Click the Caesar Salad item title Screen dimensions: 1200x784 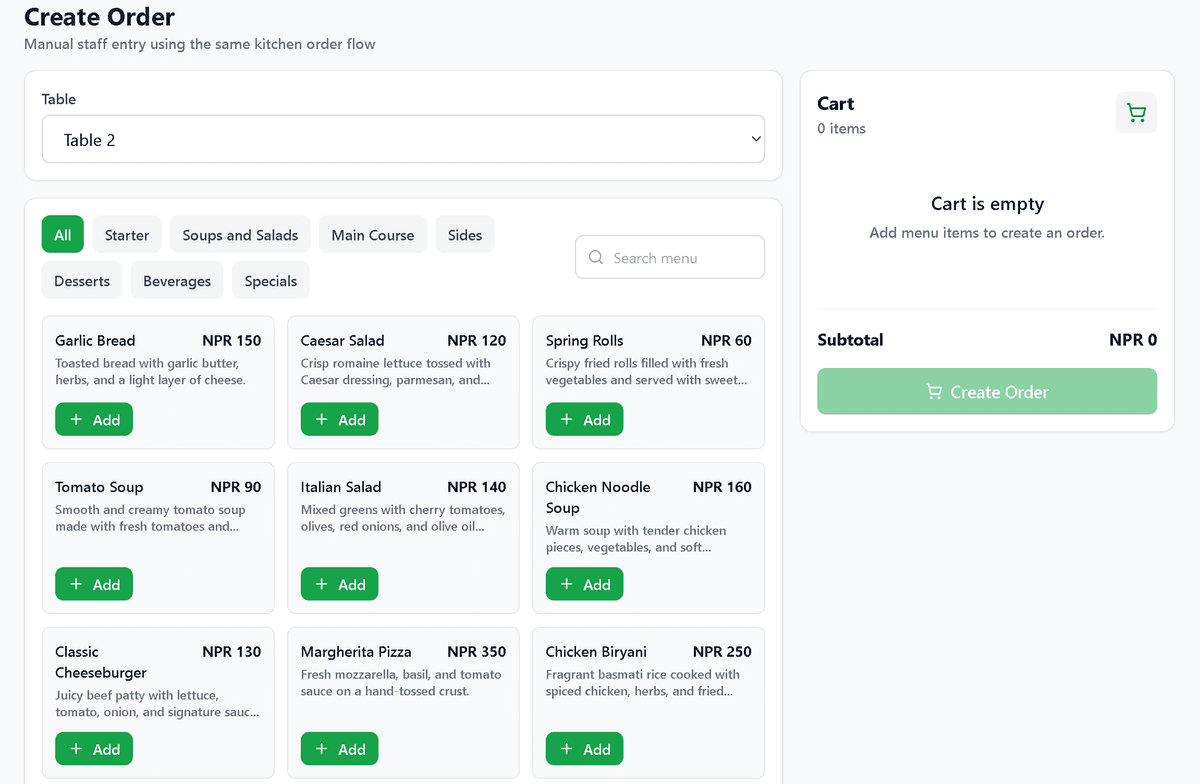click(343, 340)
